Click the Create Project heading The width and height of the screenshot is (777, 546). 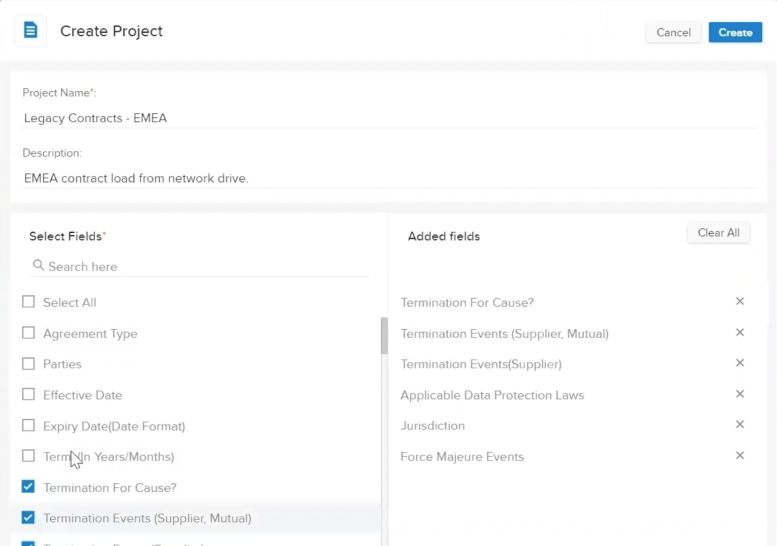111,31
